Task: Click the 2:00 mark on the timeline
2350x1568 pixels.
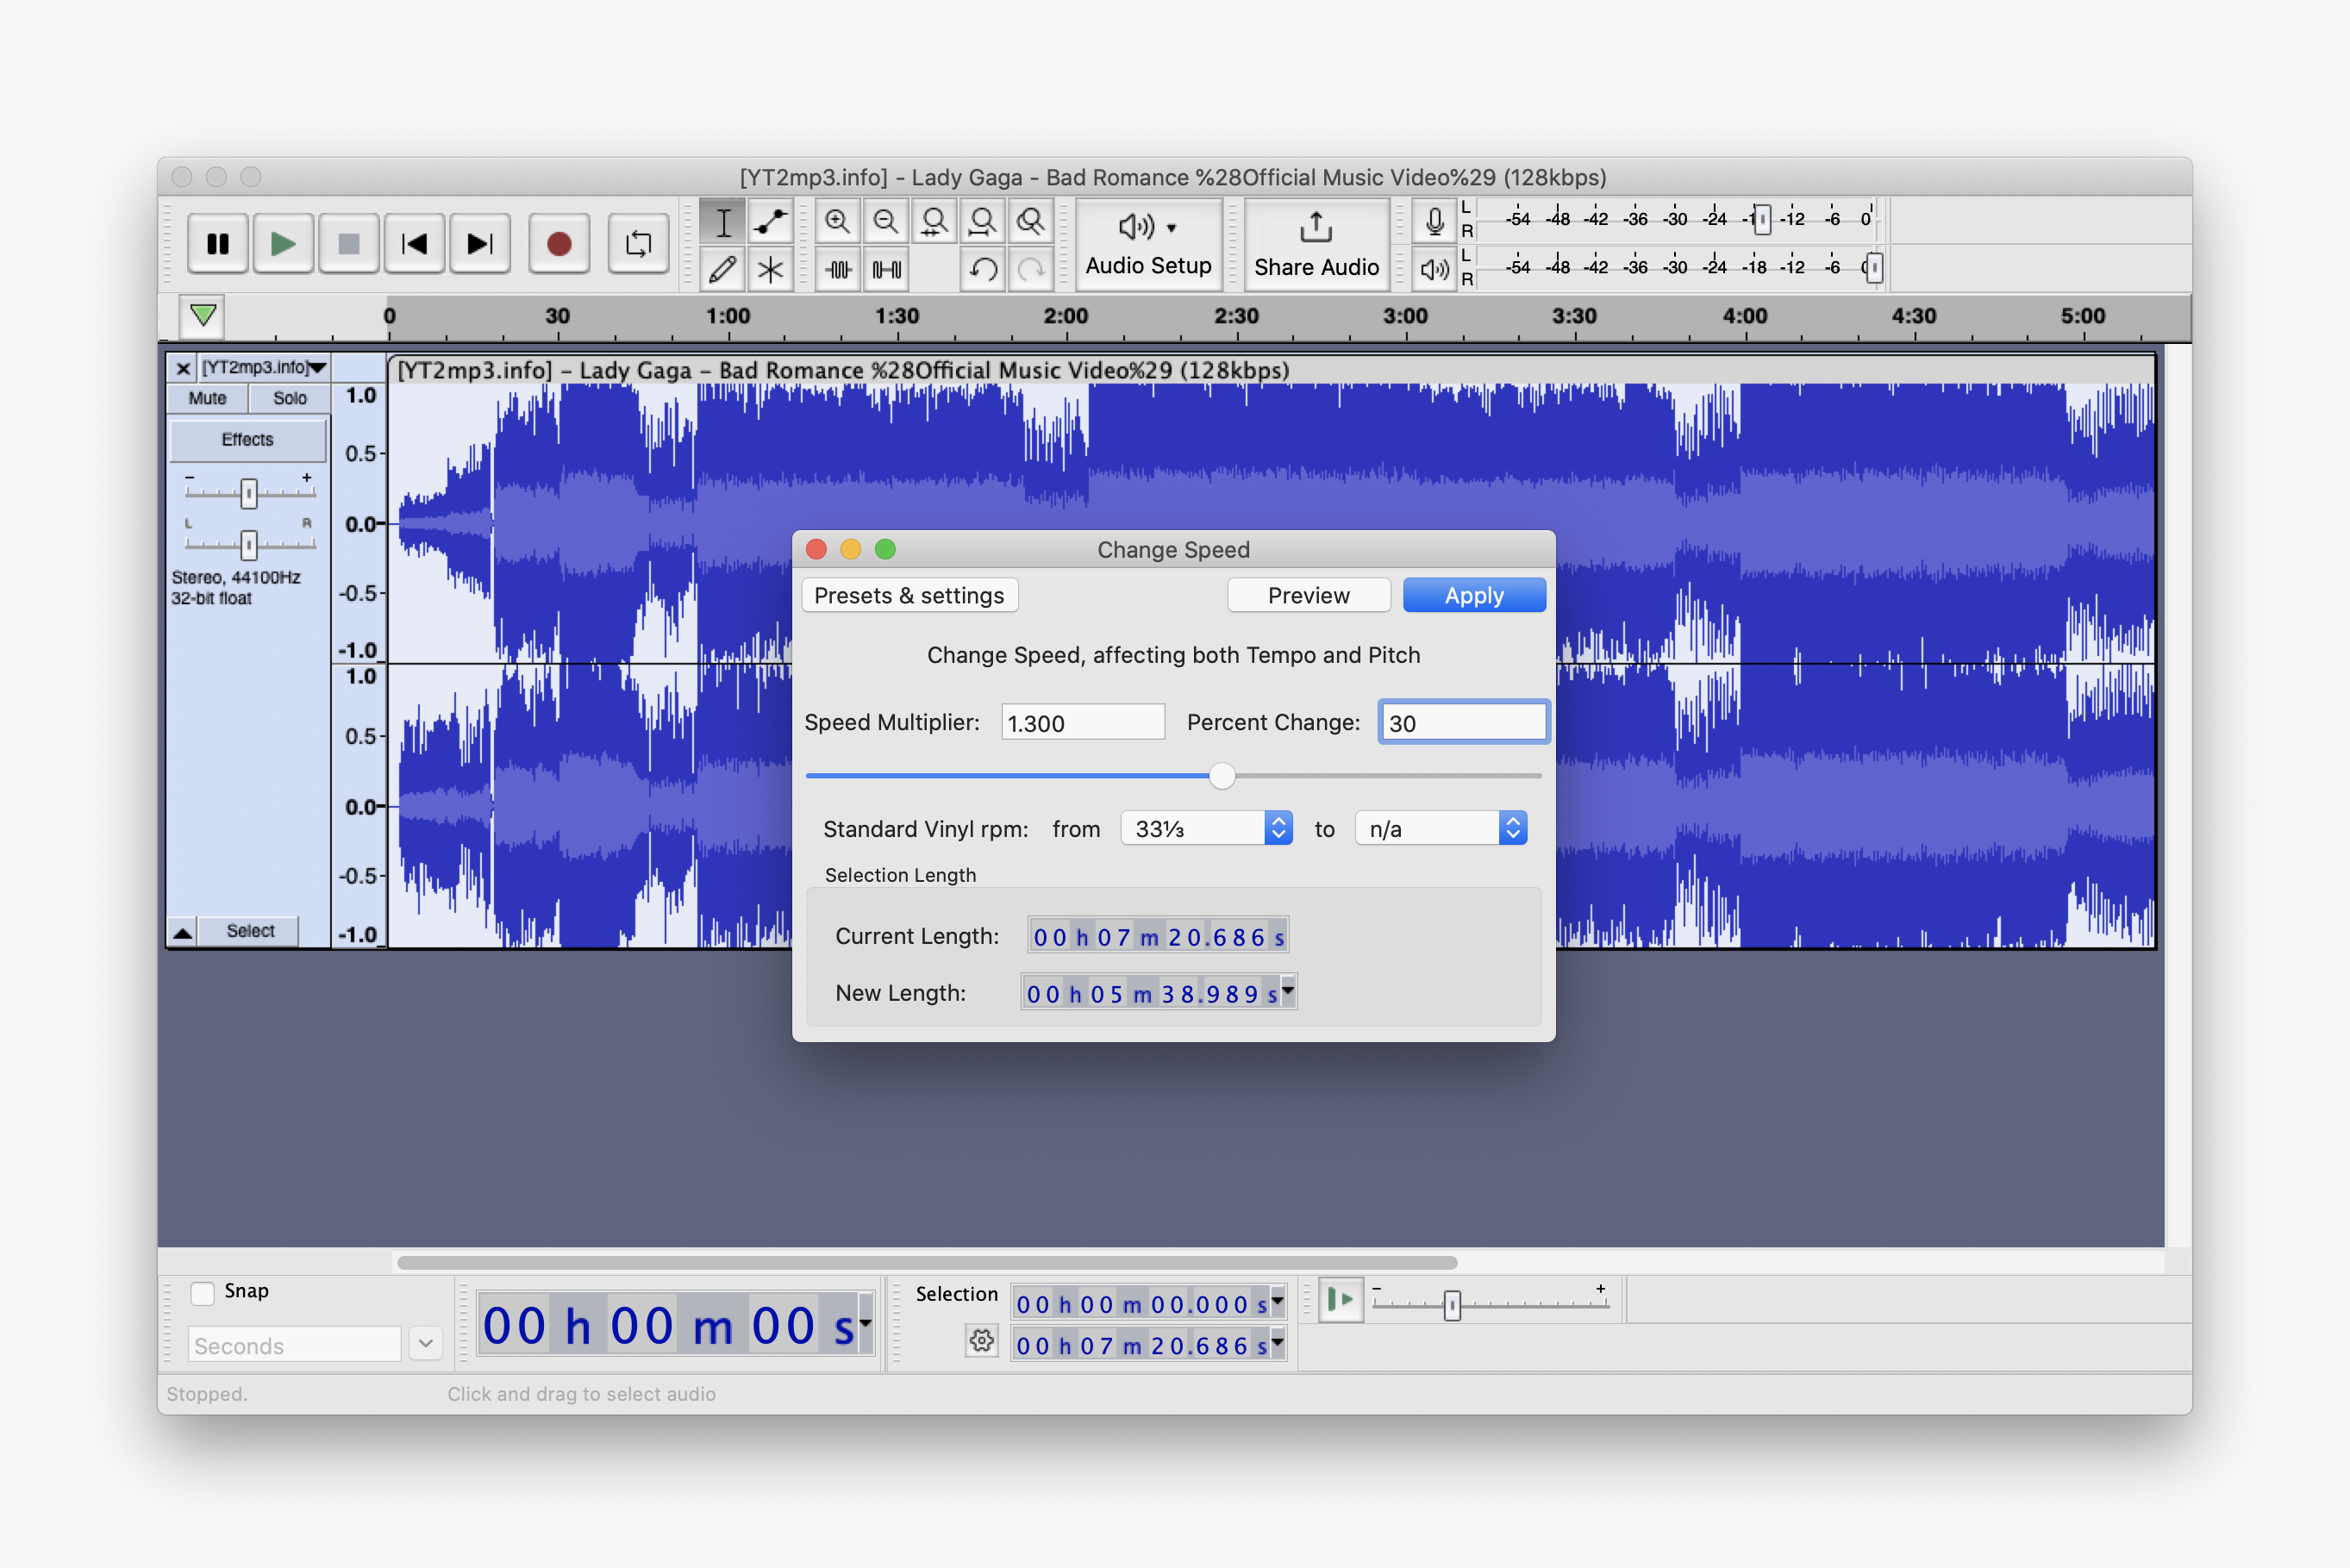Action: tap(1065, 316)
